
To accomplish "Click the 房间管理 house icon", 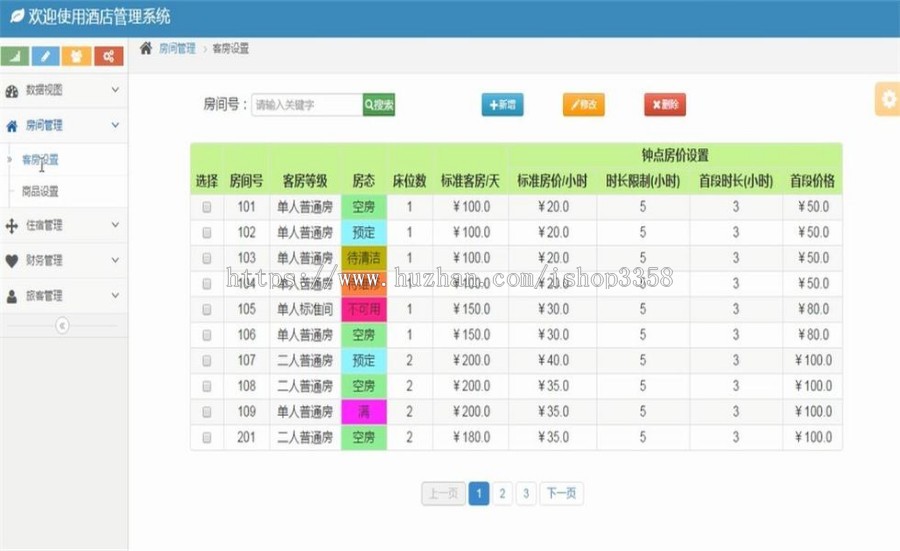I will click(x=11, y=126).
